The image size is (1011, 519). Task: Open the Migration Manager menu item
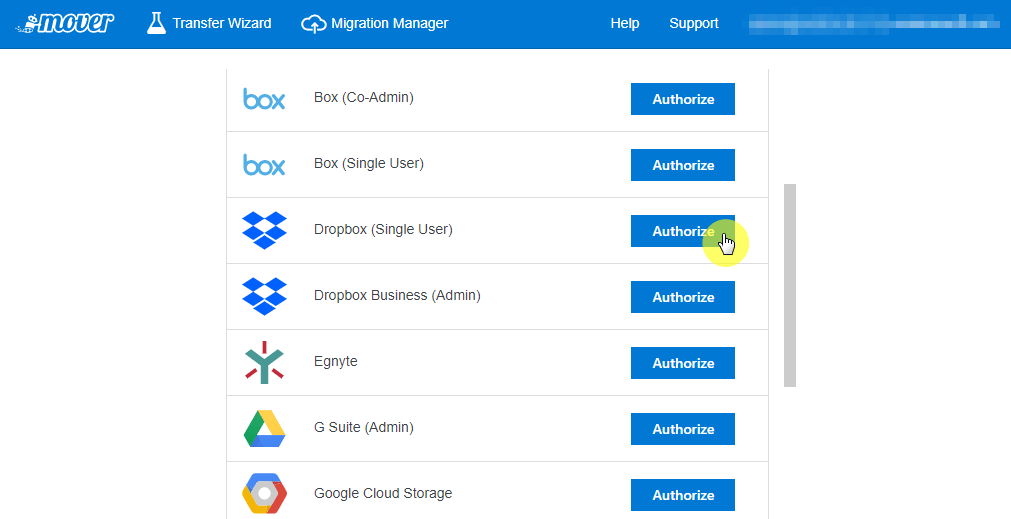375,24
